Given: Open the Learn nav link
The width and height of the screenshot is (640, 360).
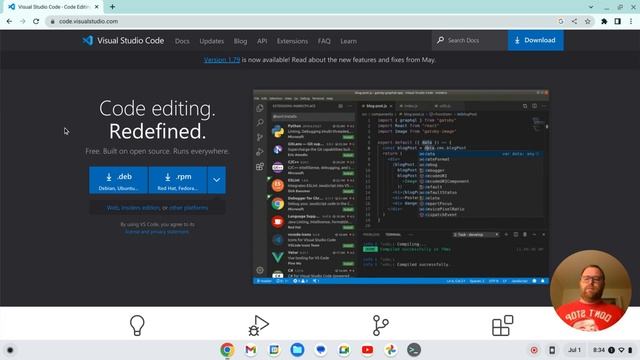Looking at the screenshot, I should 348,41.
